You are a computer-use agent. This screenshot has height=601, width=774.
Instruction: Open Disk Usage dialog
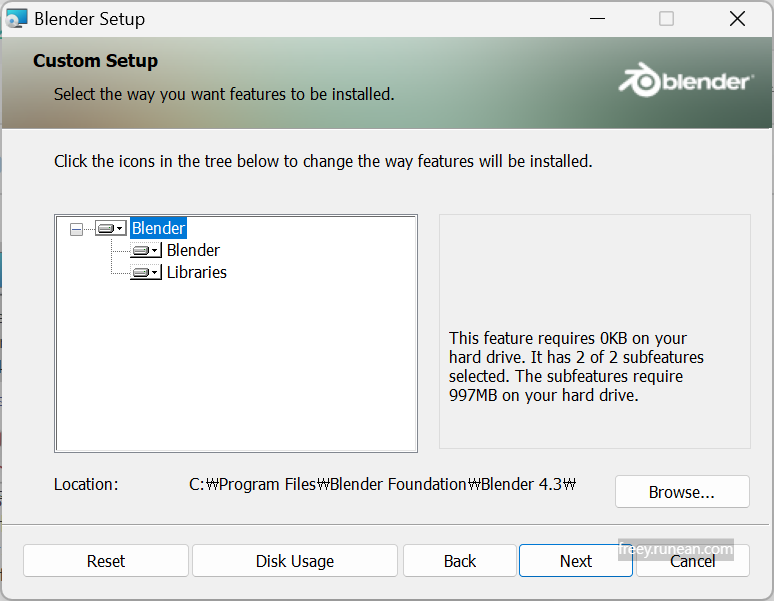tap(295, 561)
